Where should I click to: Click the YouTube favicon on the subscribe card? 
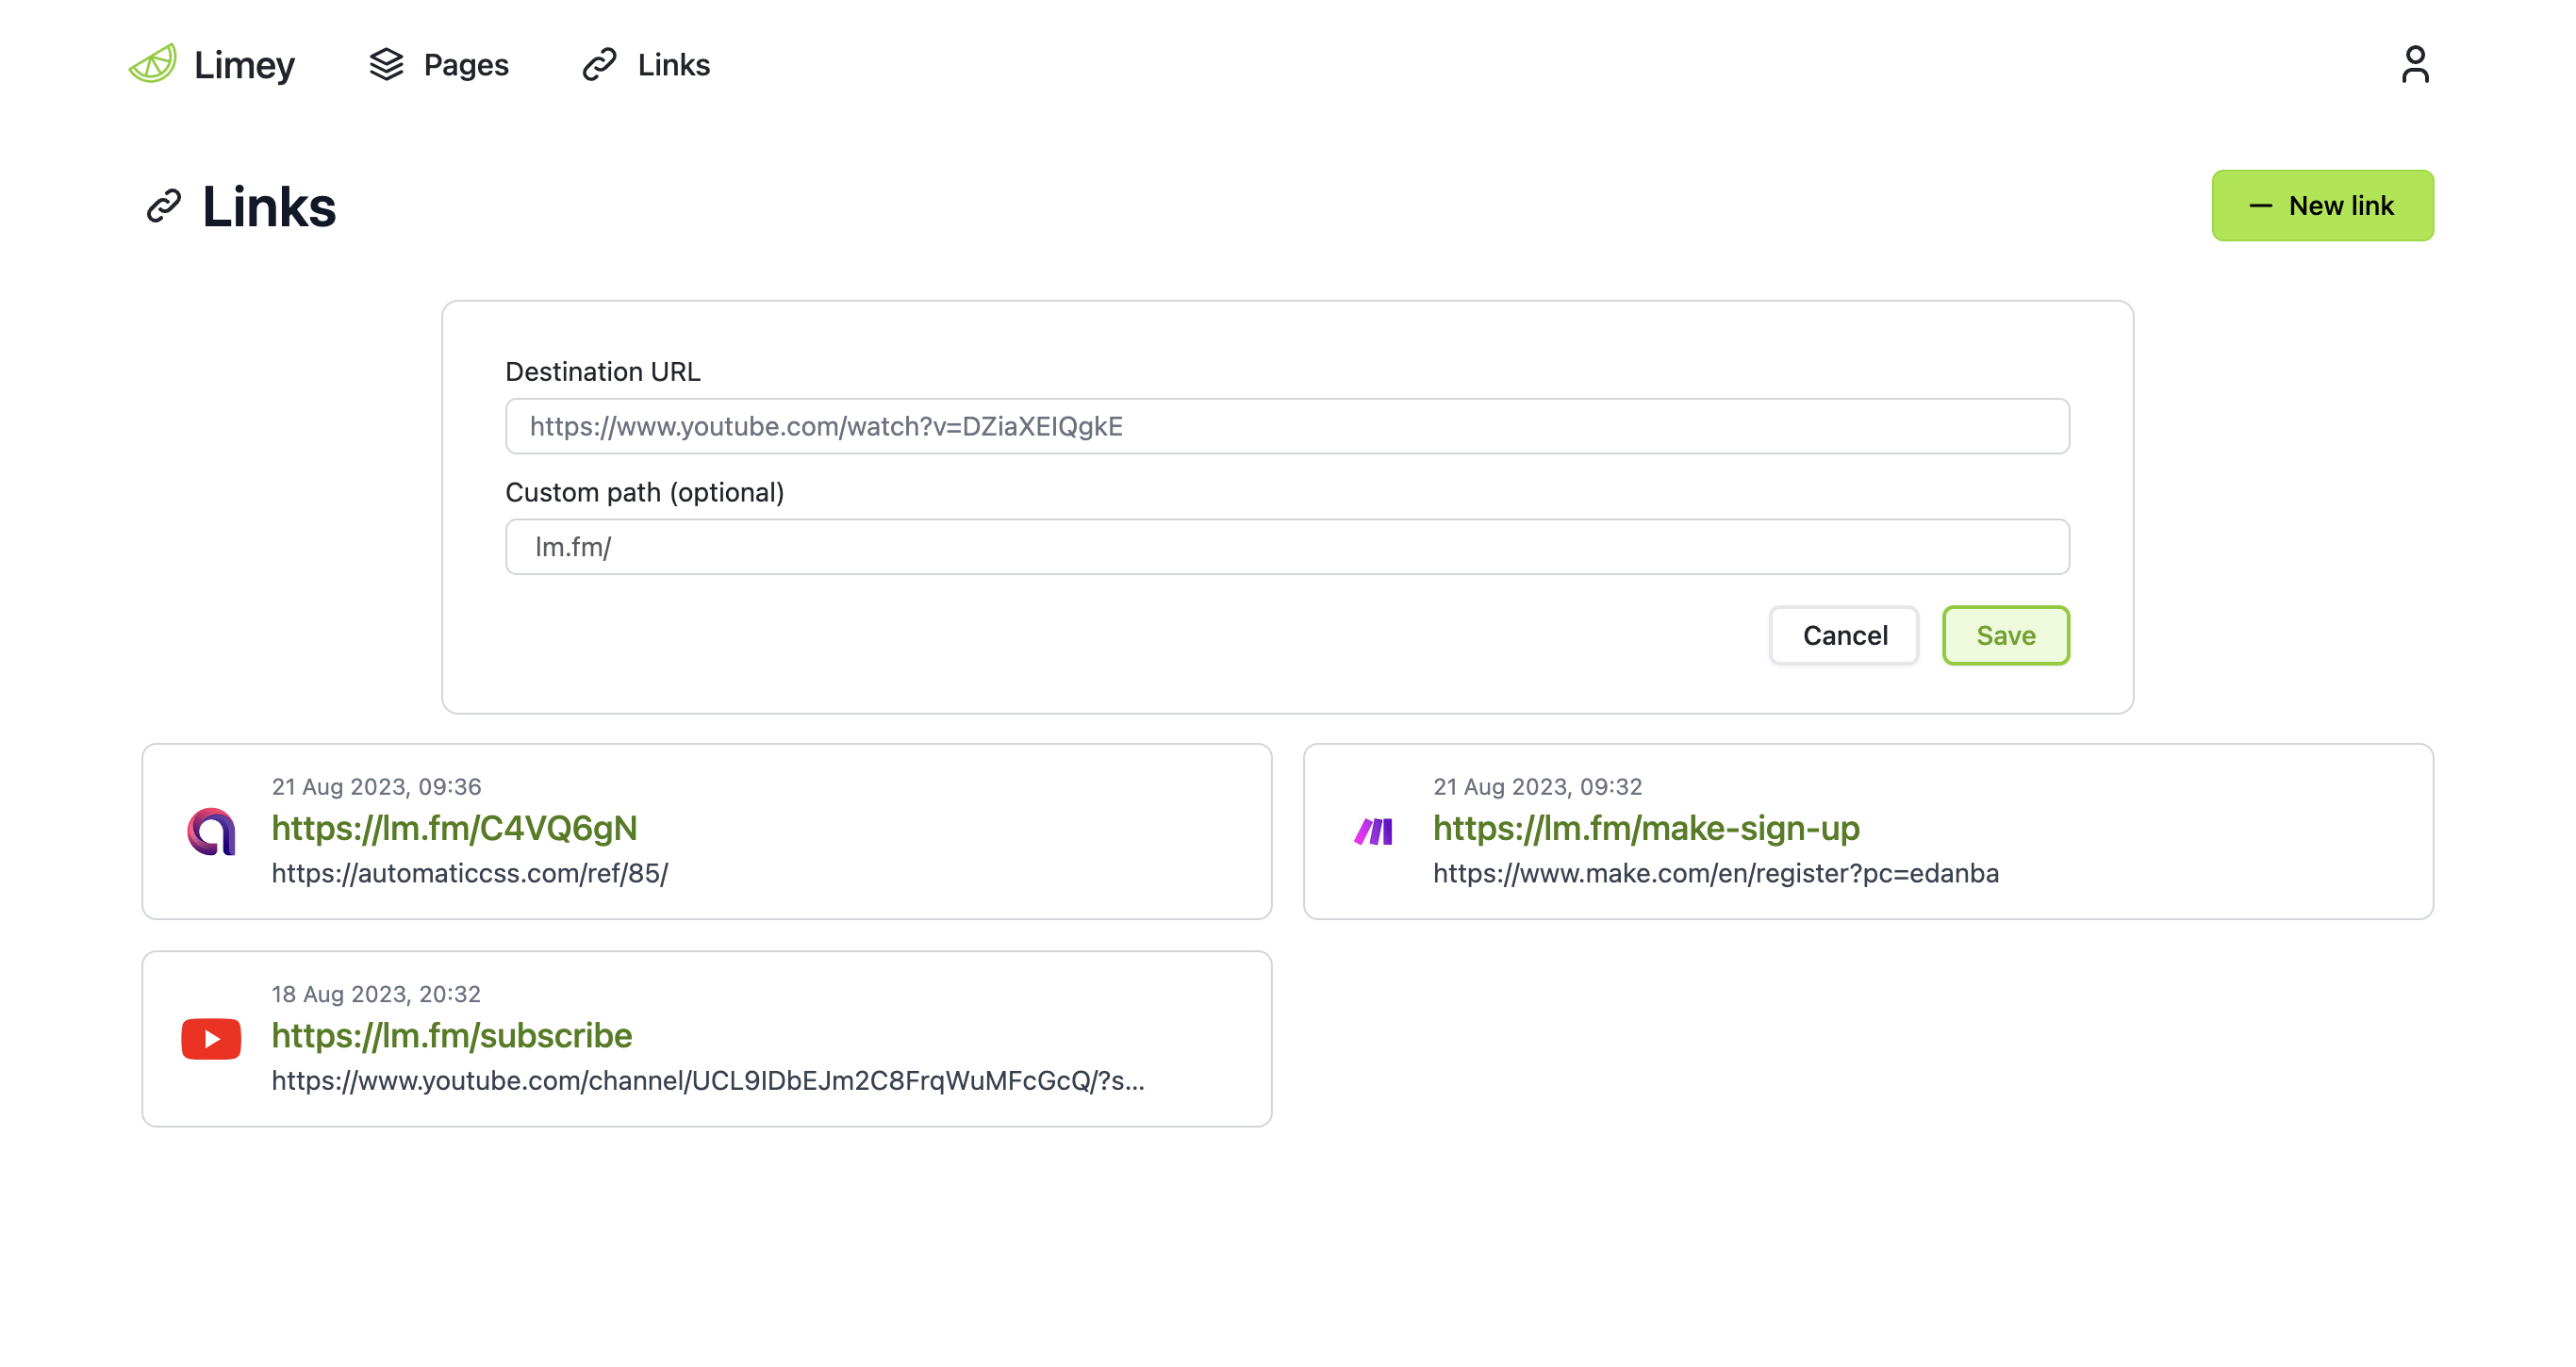210,1037
